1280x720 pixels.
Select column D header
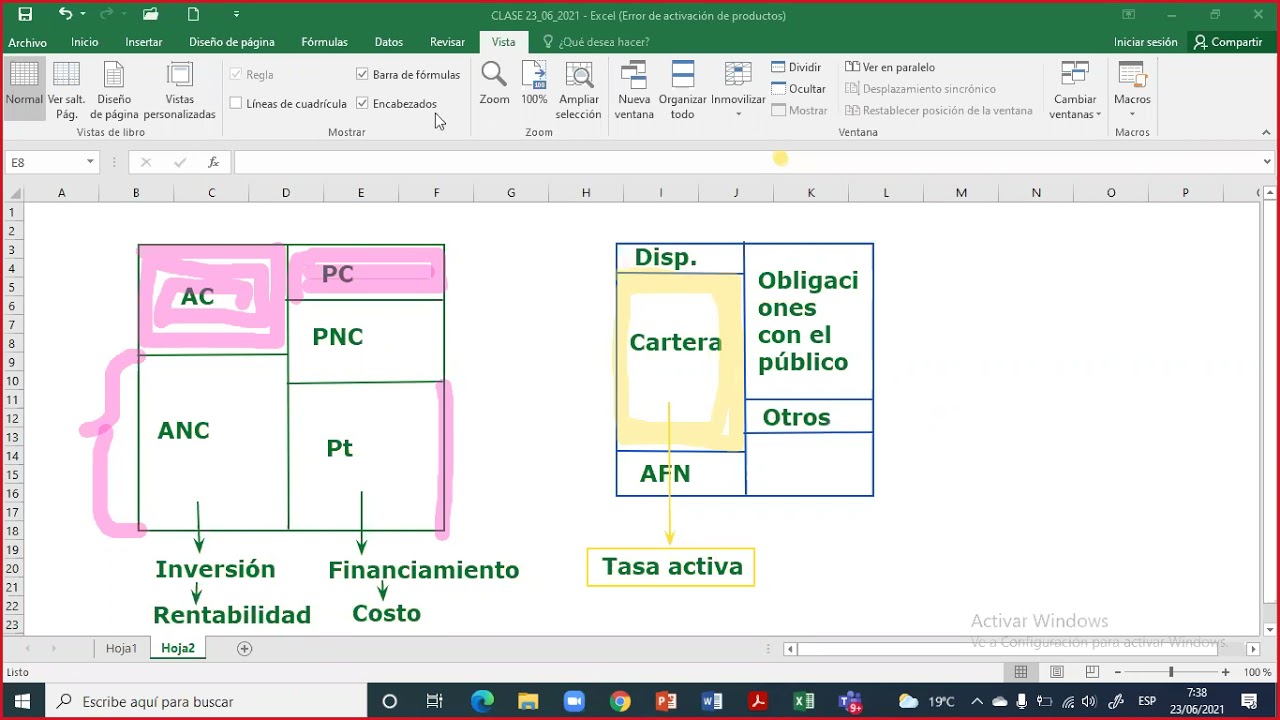(x=286, y=193)
